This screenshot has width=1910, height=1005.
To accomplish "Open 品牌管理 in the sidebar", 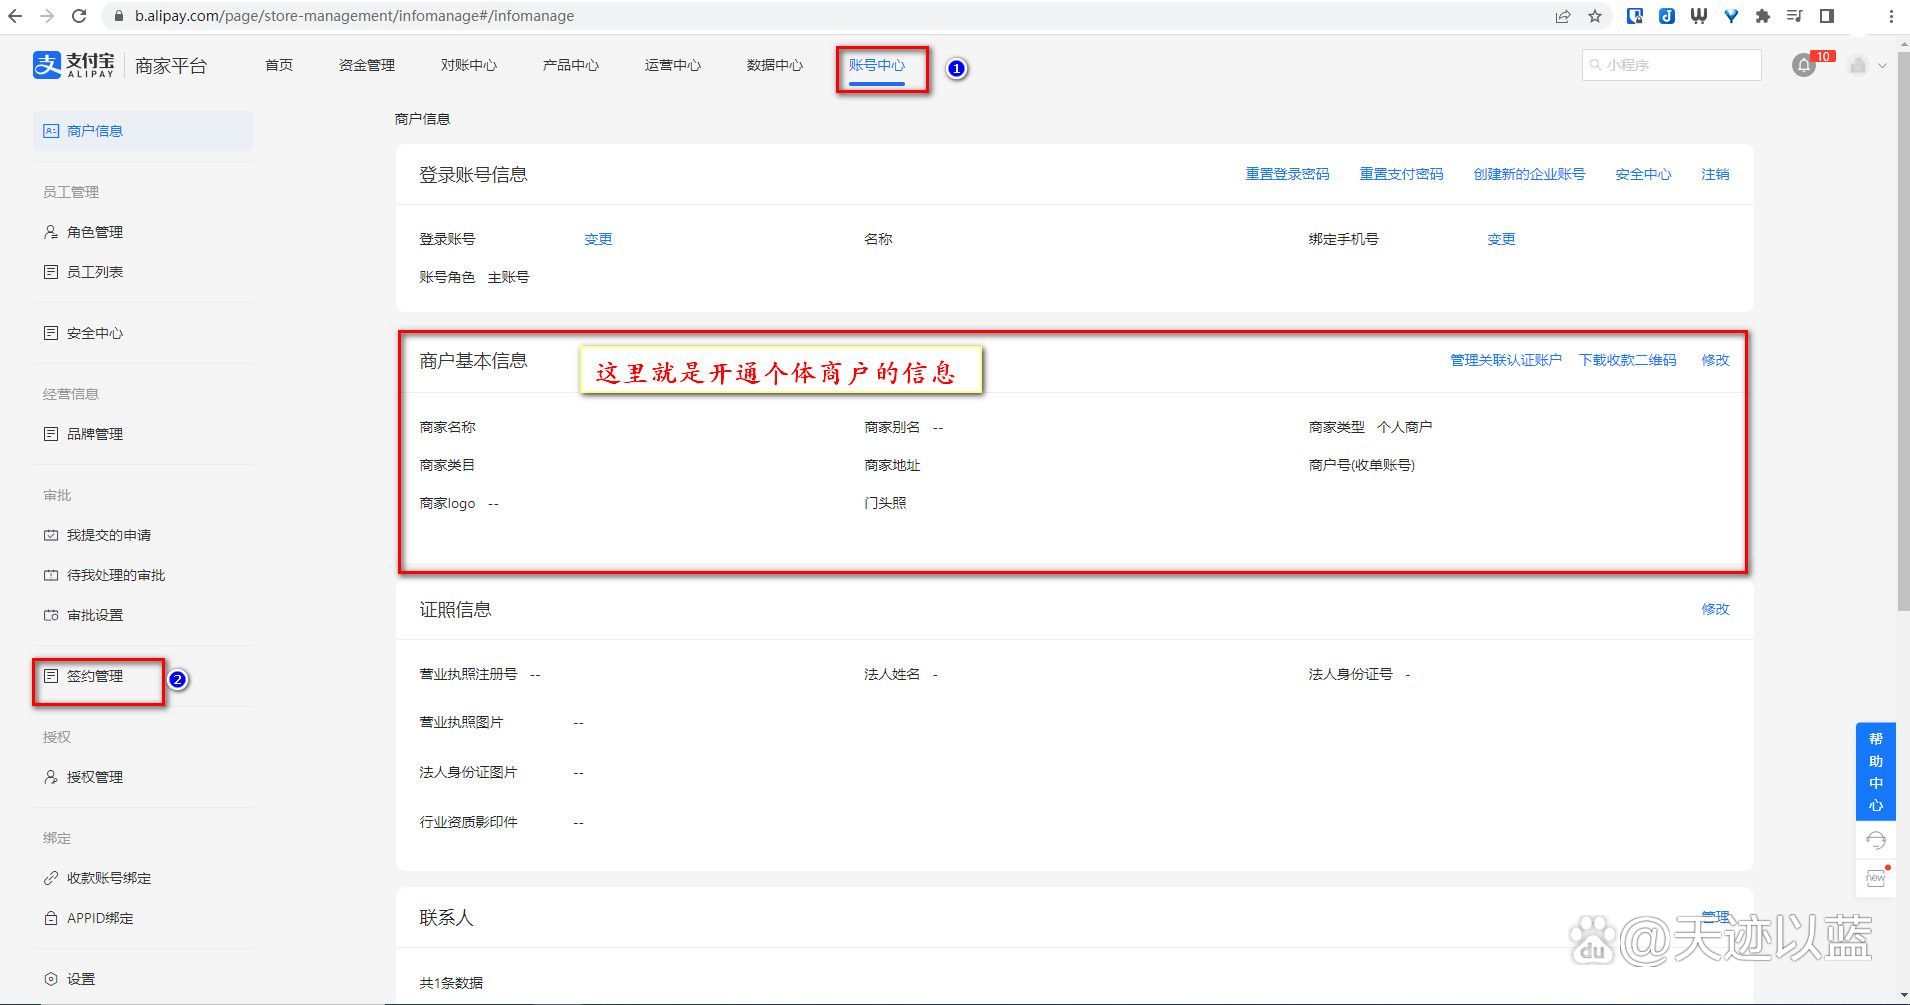I will tap(95, 434).
